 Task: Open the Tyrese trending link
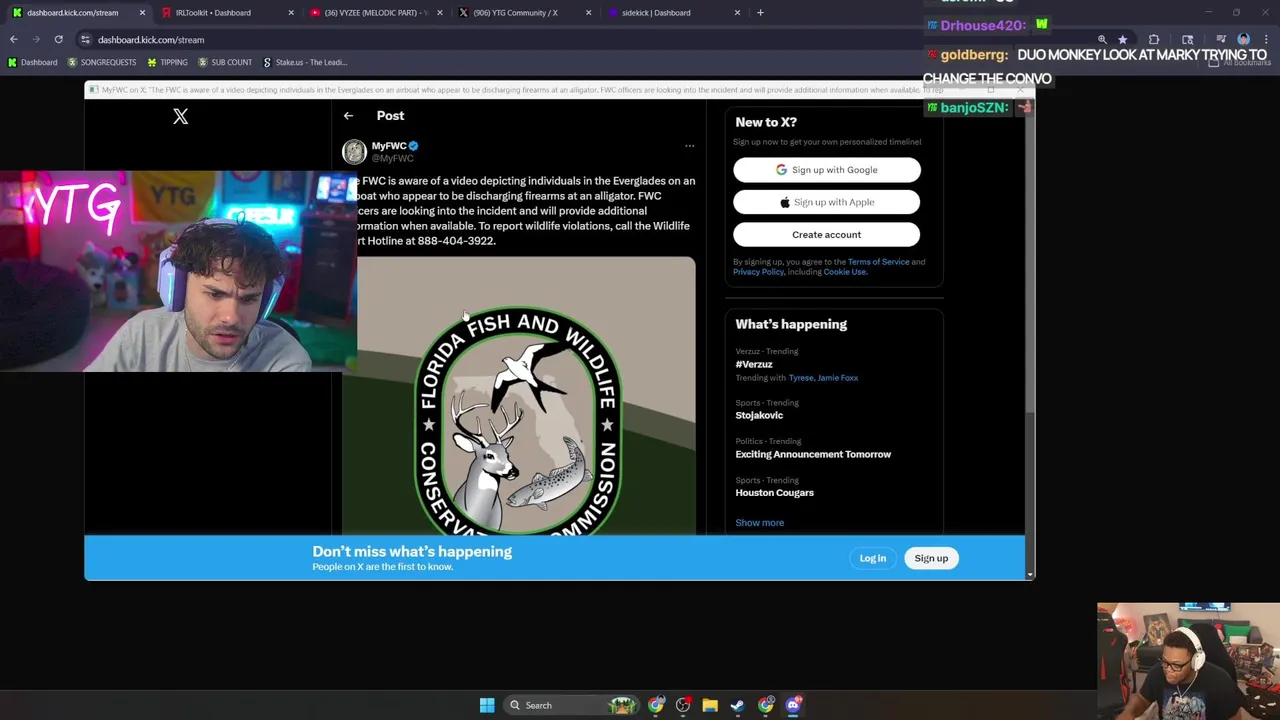[x=800, y=378]
